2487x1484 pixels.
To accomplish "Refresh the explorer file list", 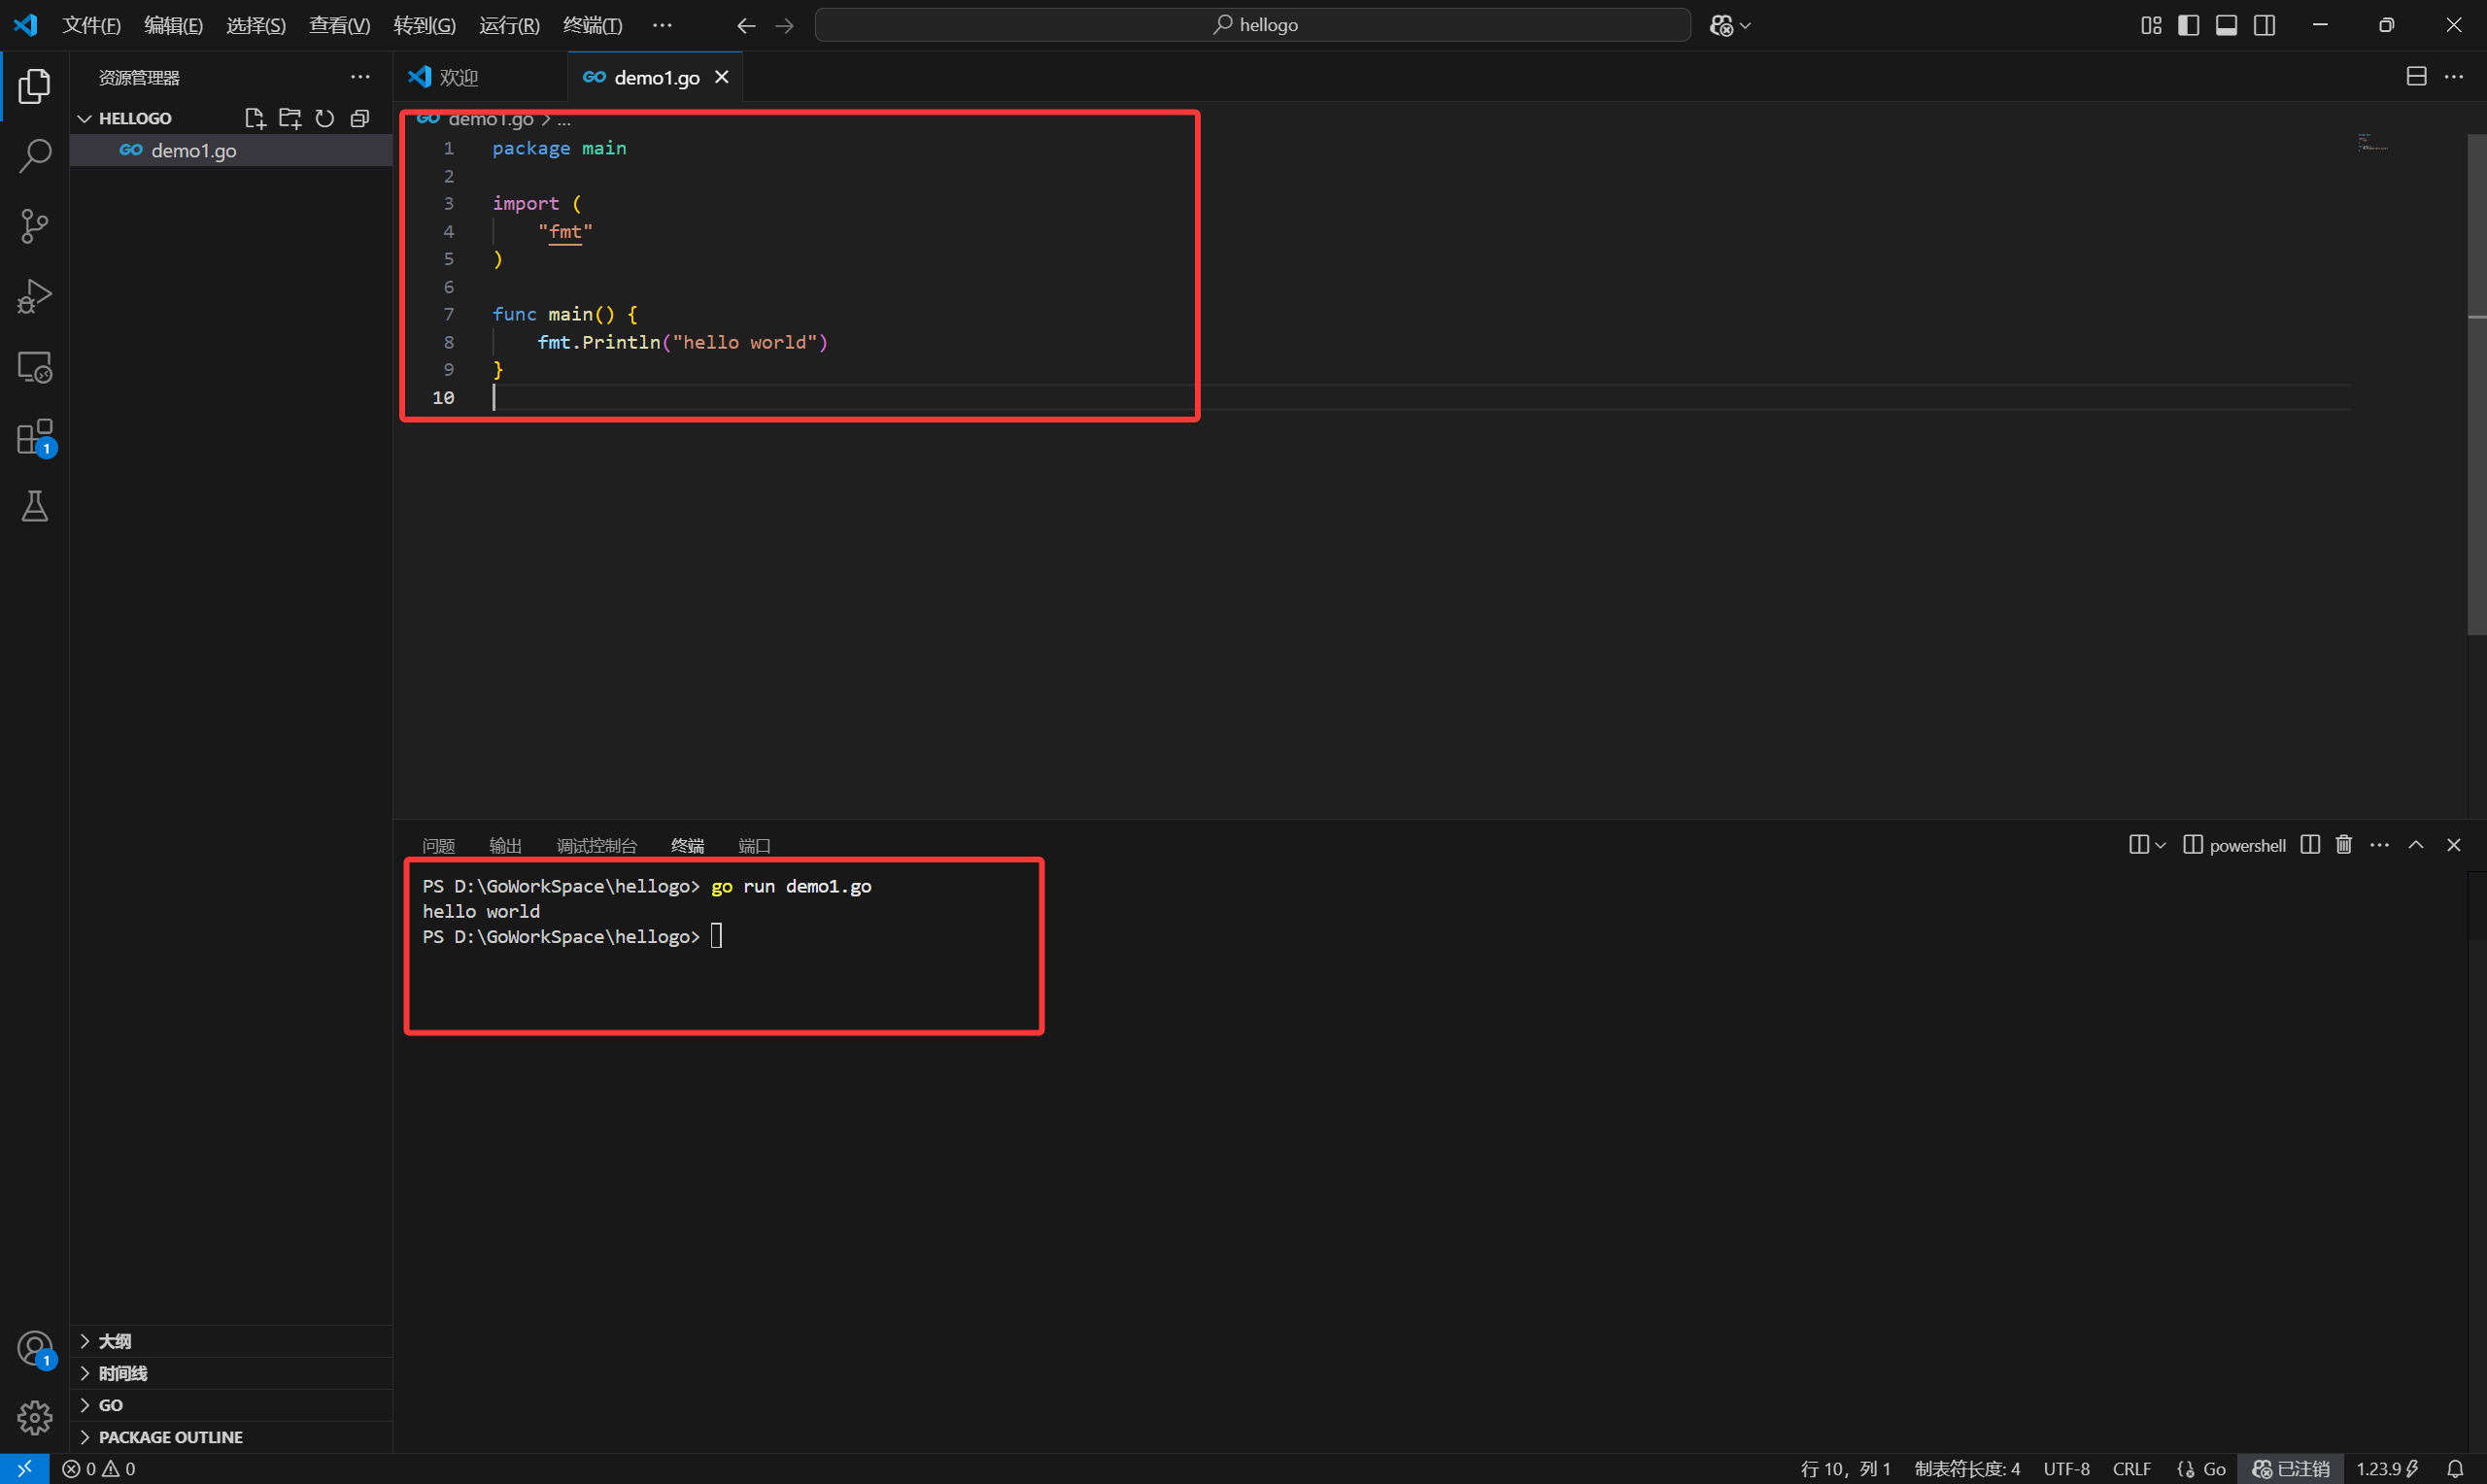I will pyautogui.click(x=325, y=118).
